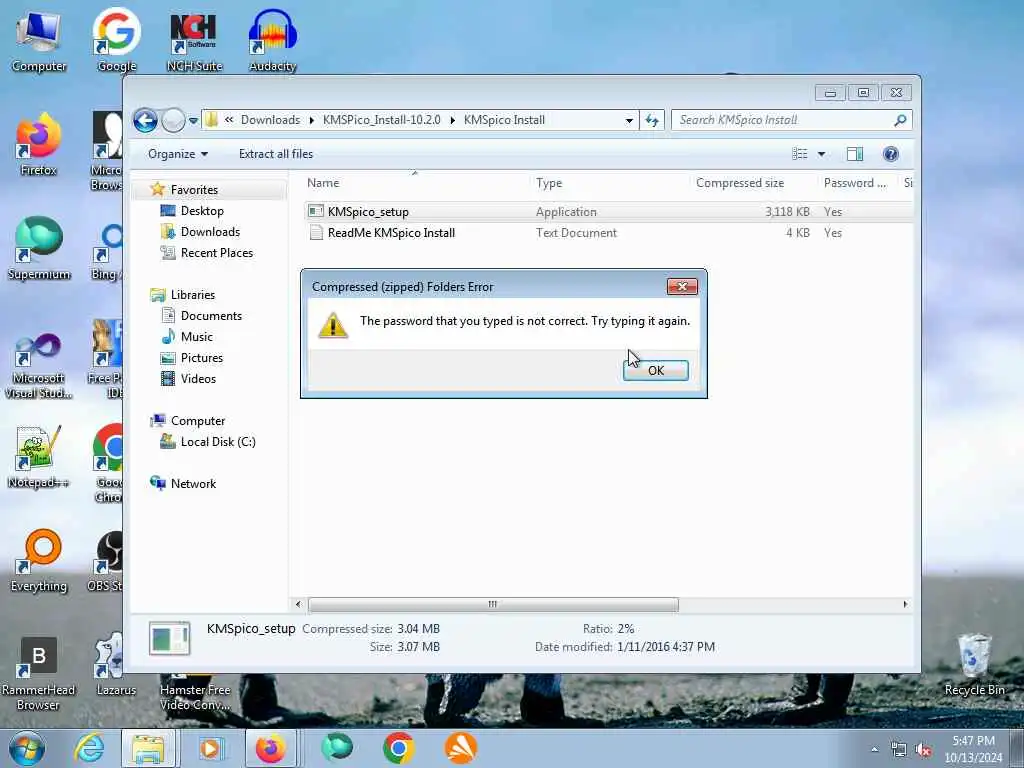Open Supermium from the taskbar
This screenshot has height=768, width=1024.
click(x=337, y=748)
